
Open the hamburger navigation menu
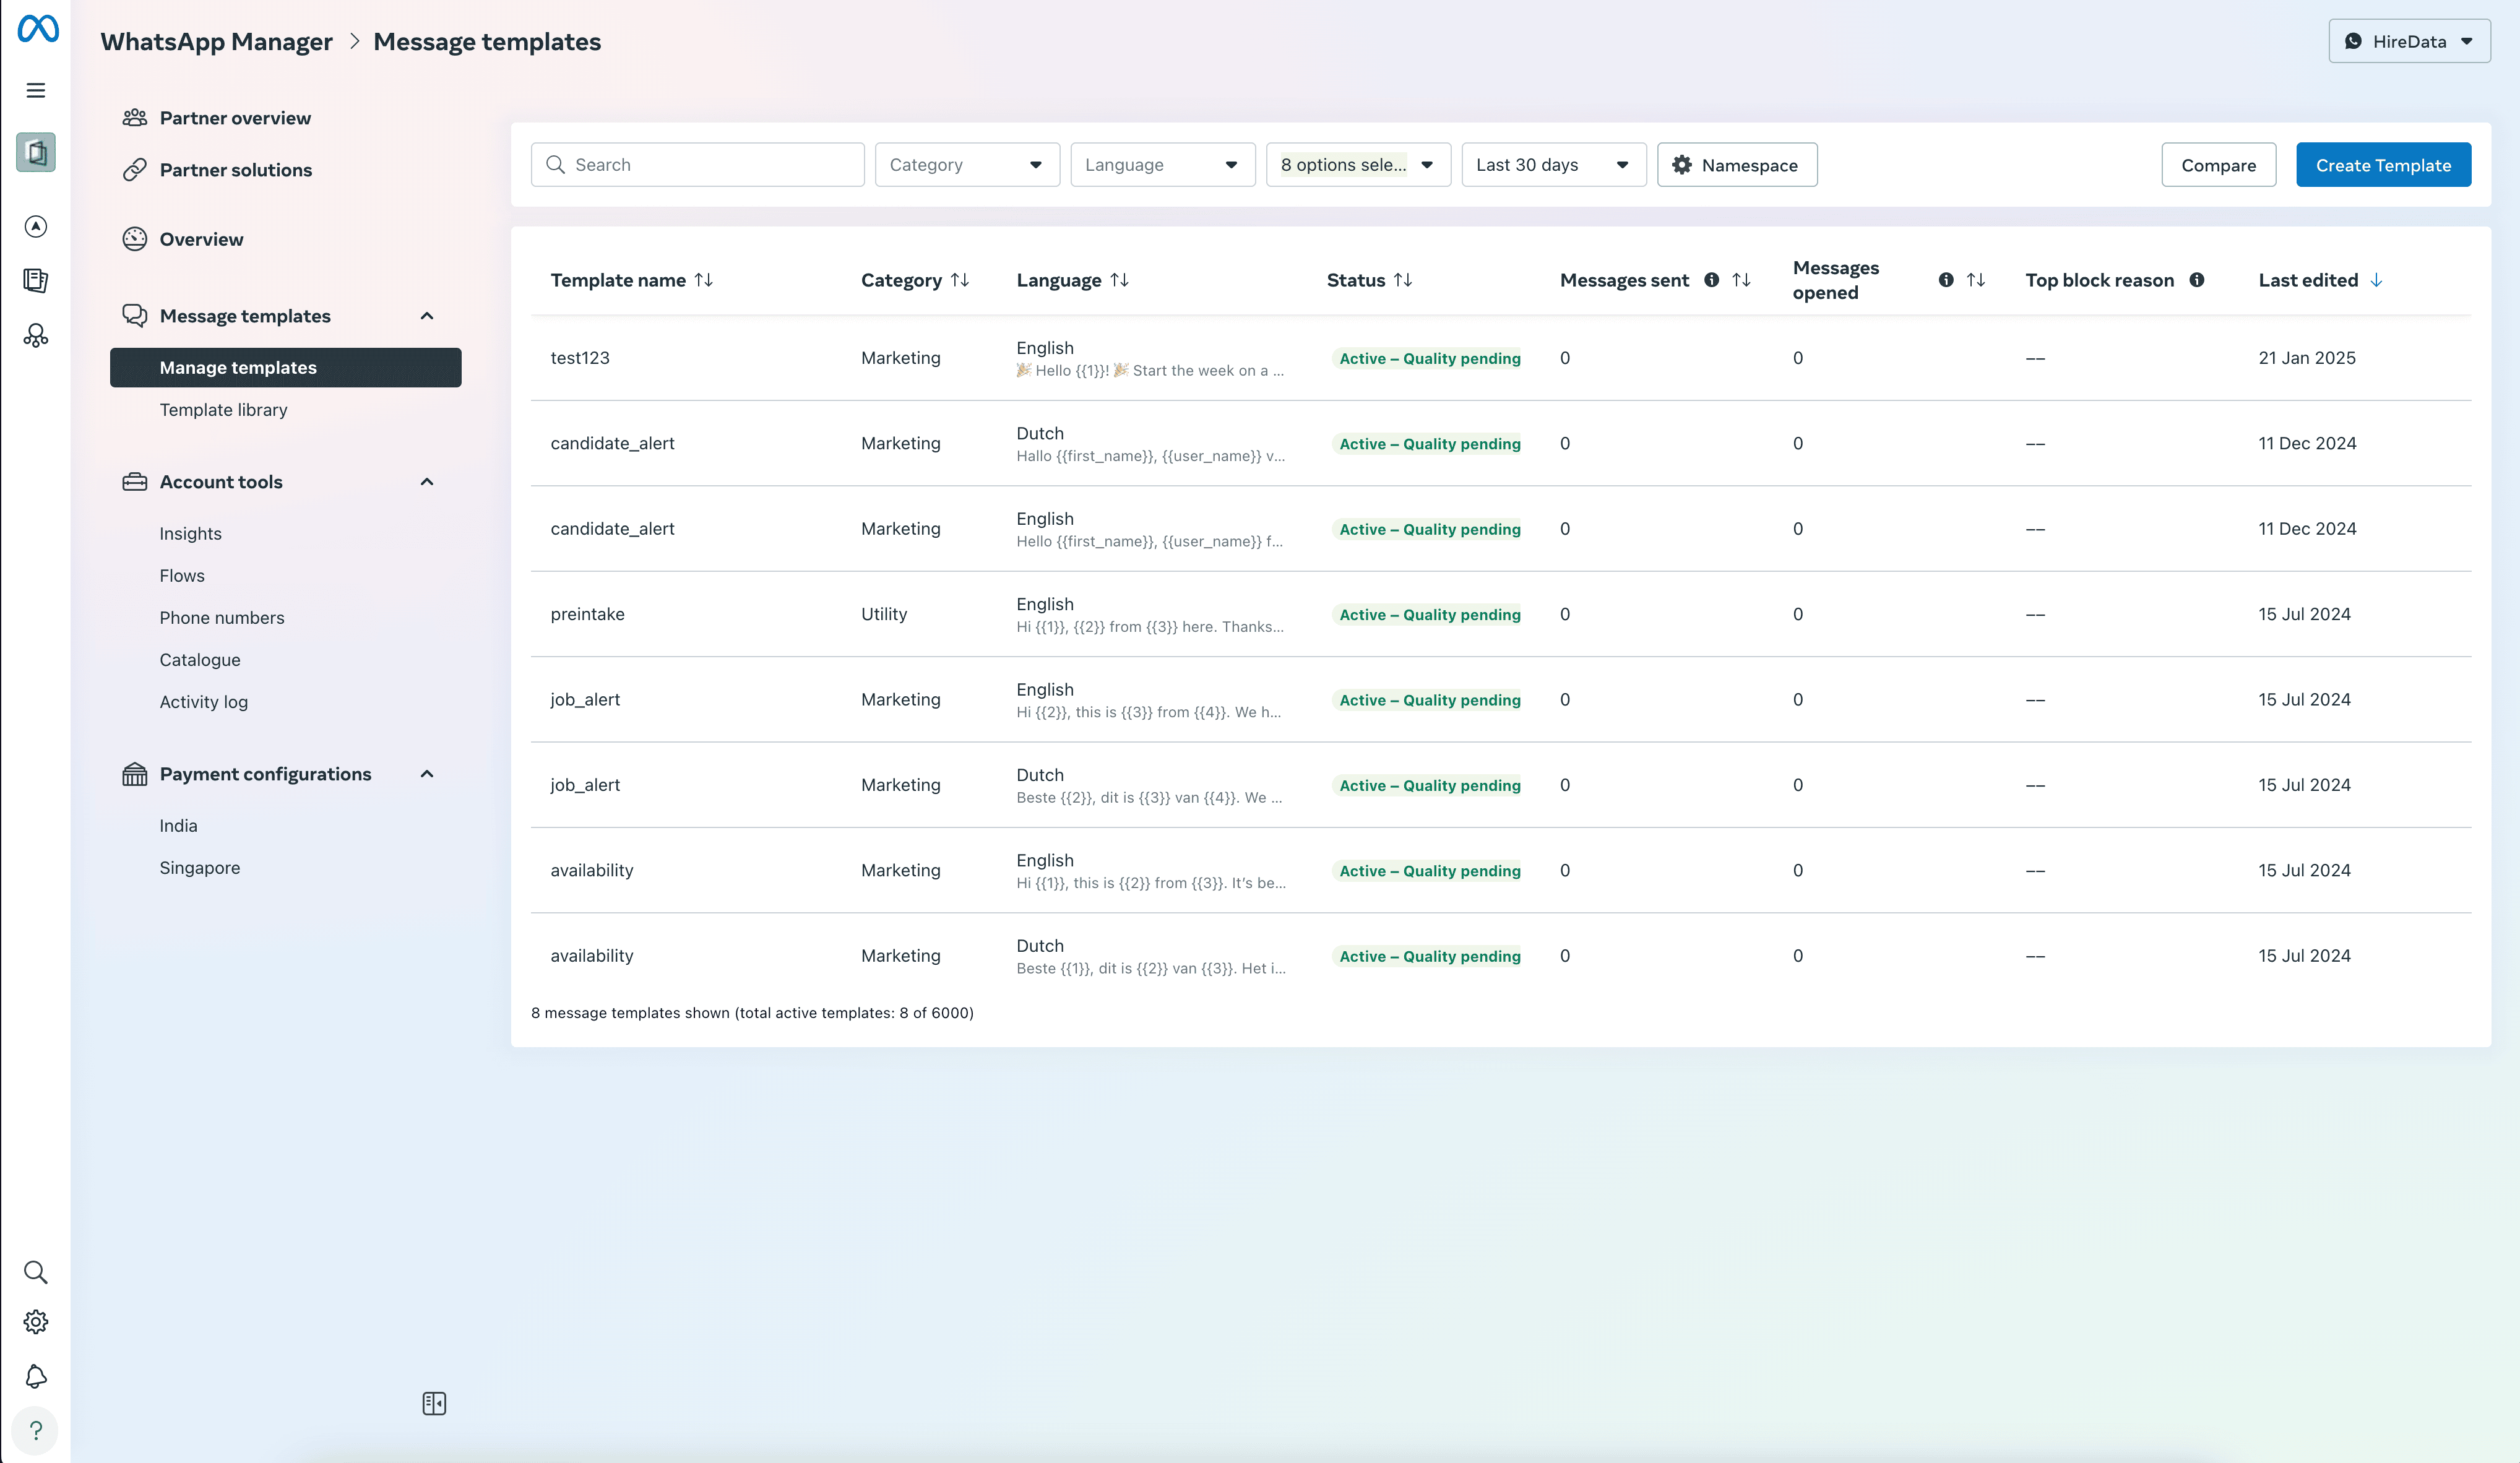coord(36,91)
